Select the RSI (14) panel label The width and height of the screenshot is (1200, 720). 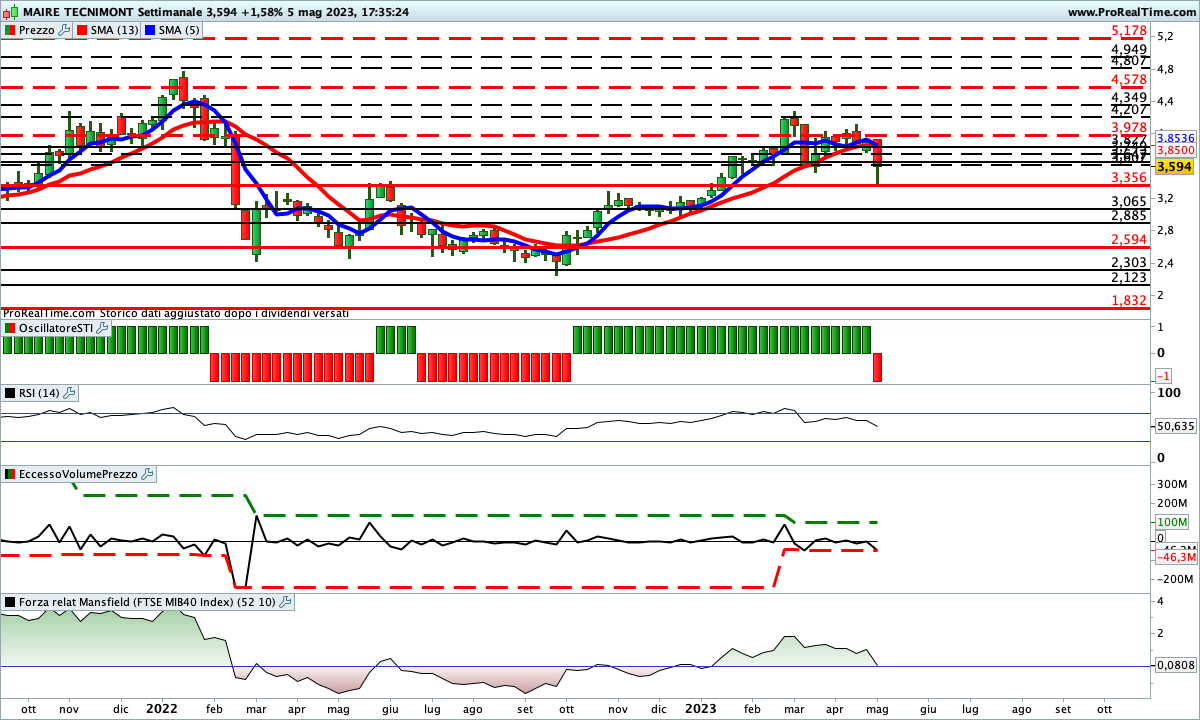pyautogui.click(x=39, y=393)
